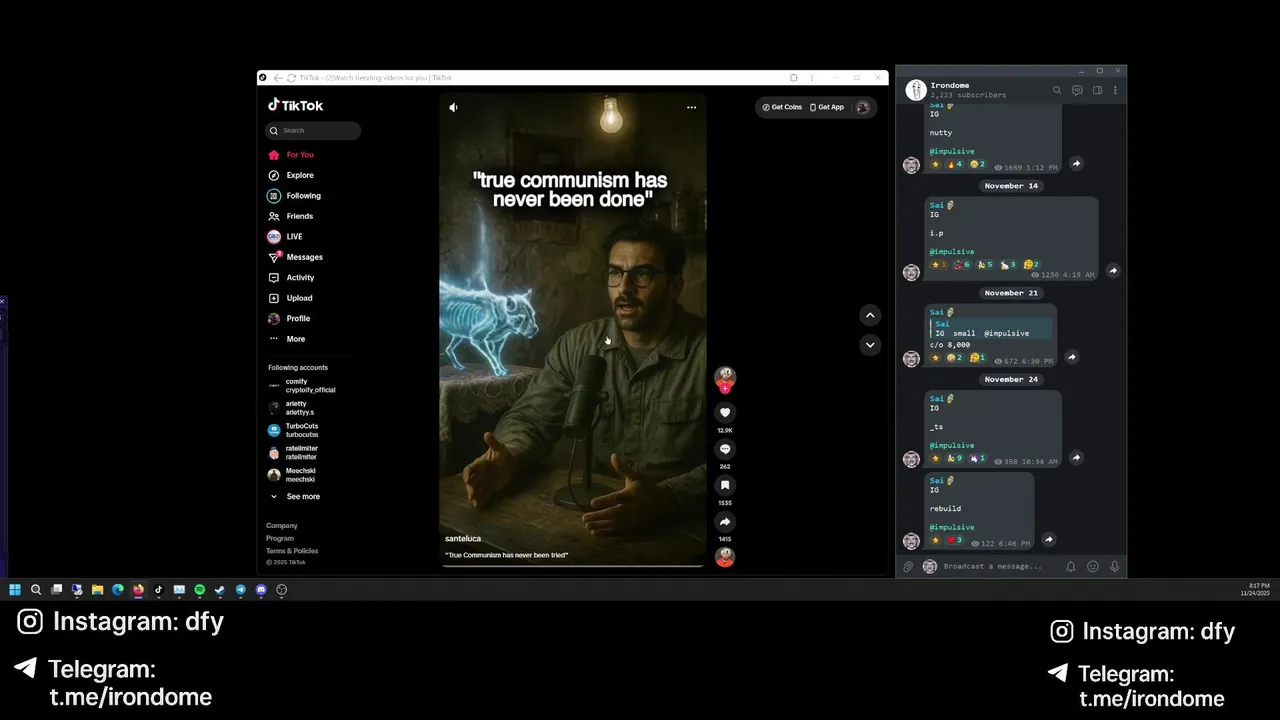Forward the 'i.p' post
1280x720 pixels.
[x=1113, y=271]
